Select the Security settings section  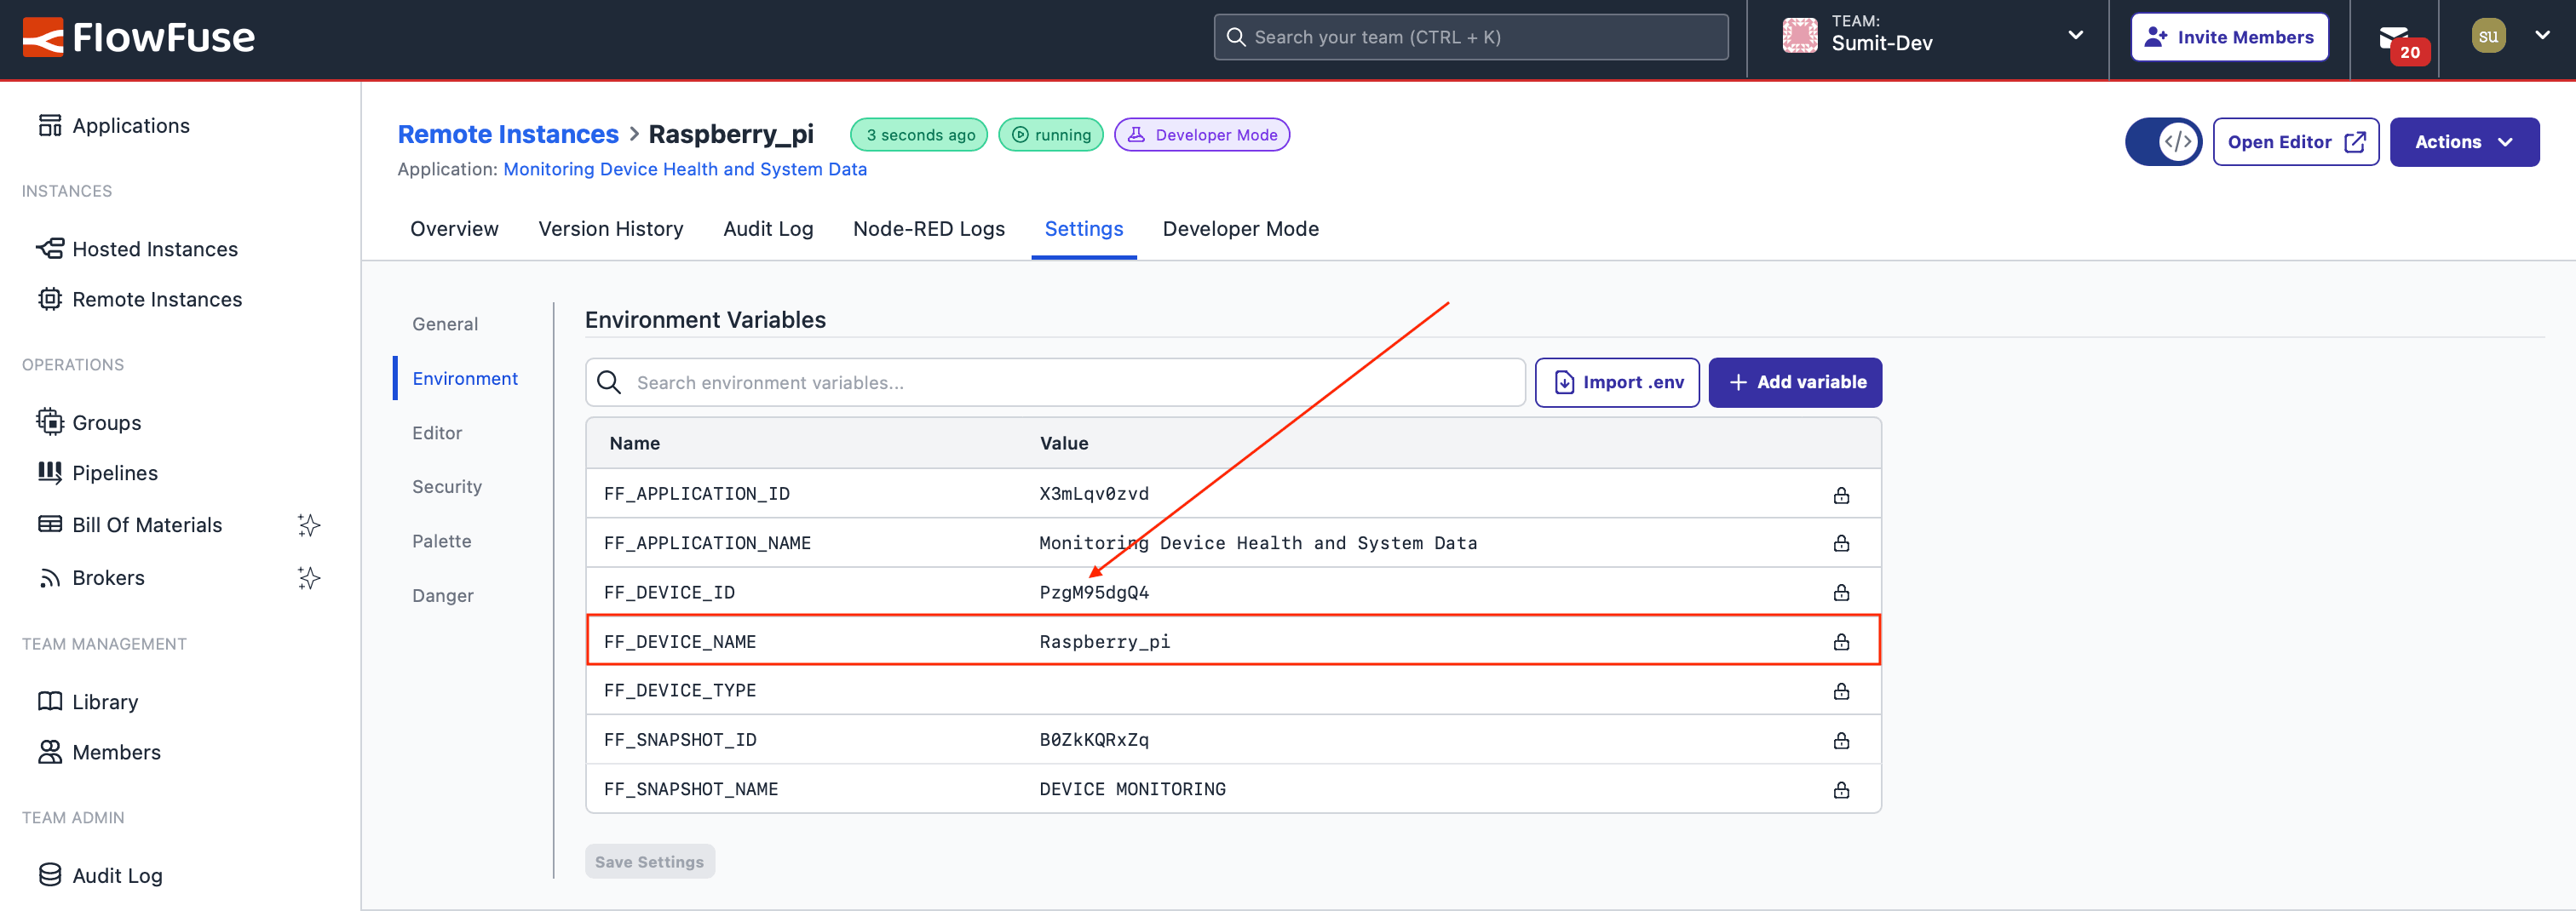click(x=446, y=487)
